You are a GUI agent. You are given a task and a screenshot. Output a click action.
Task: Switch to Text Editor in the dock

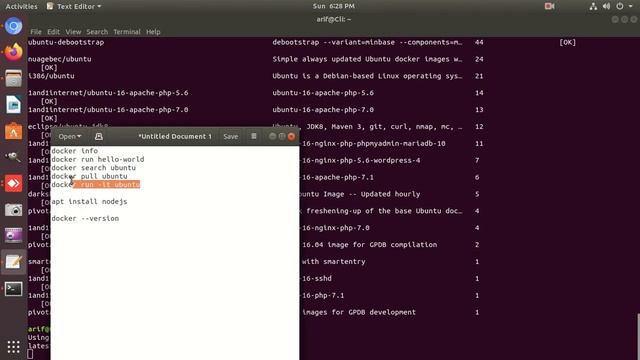pyautogui.click(x=13, y=262)
